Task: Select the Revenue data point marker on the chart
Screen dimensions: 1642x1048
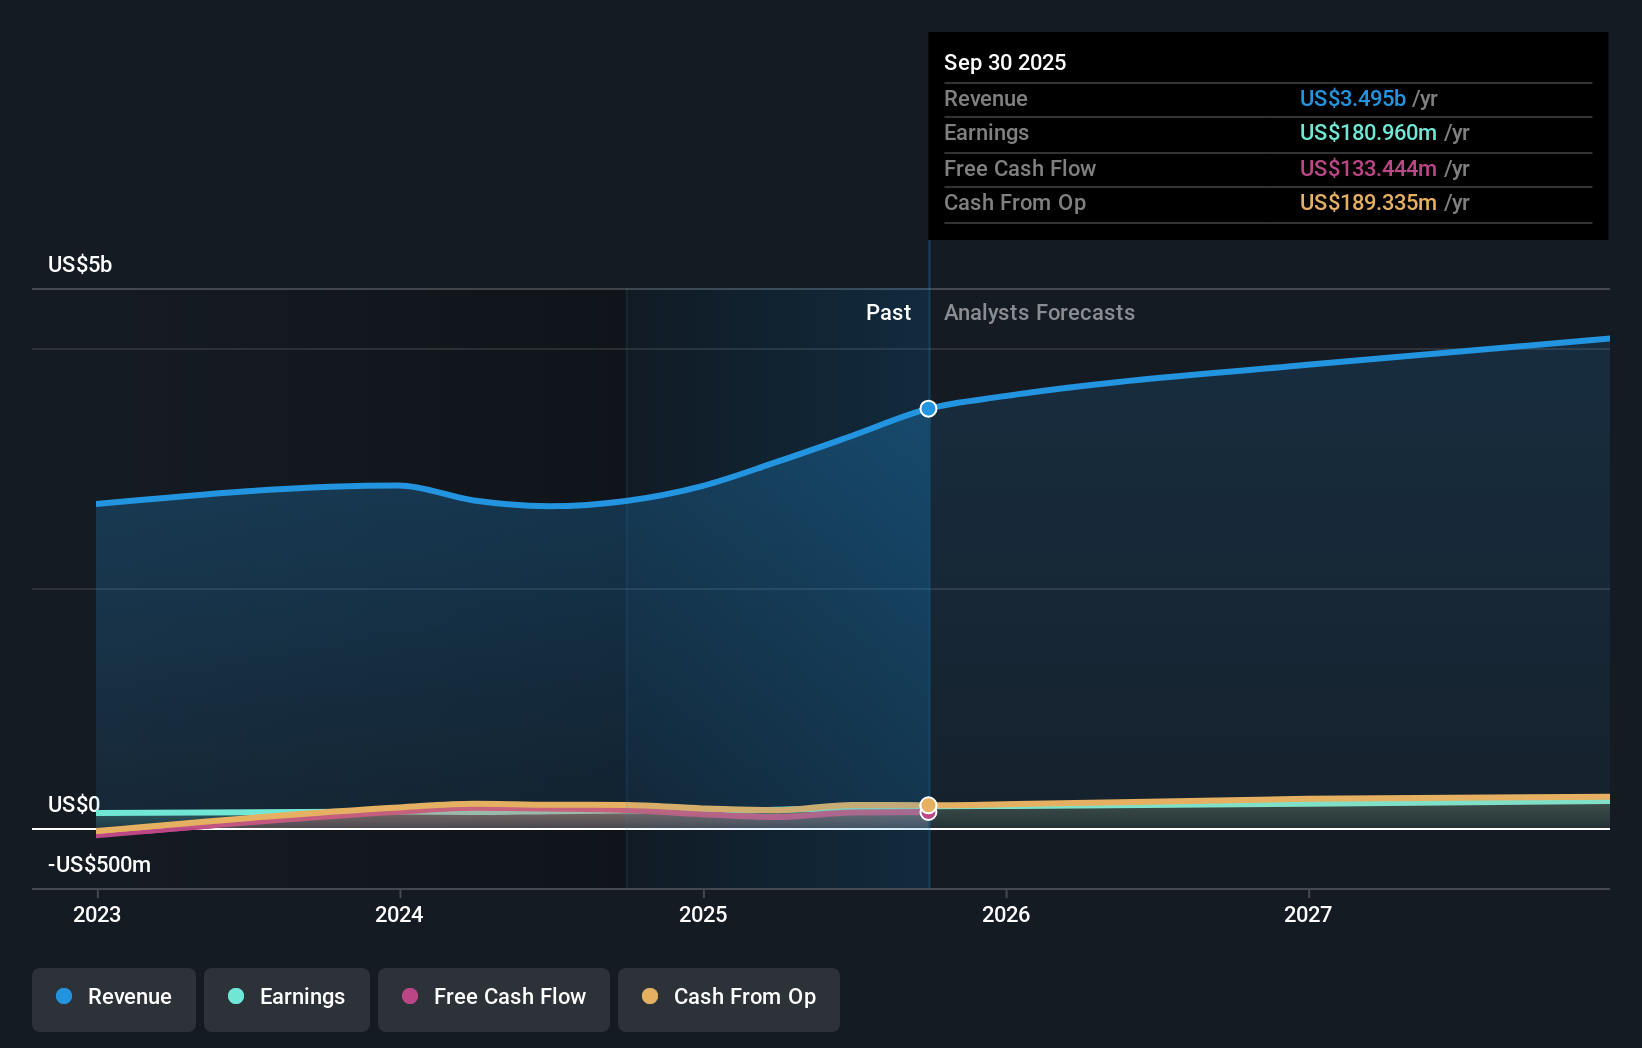Action: (x=927, y=408)
